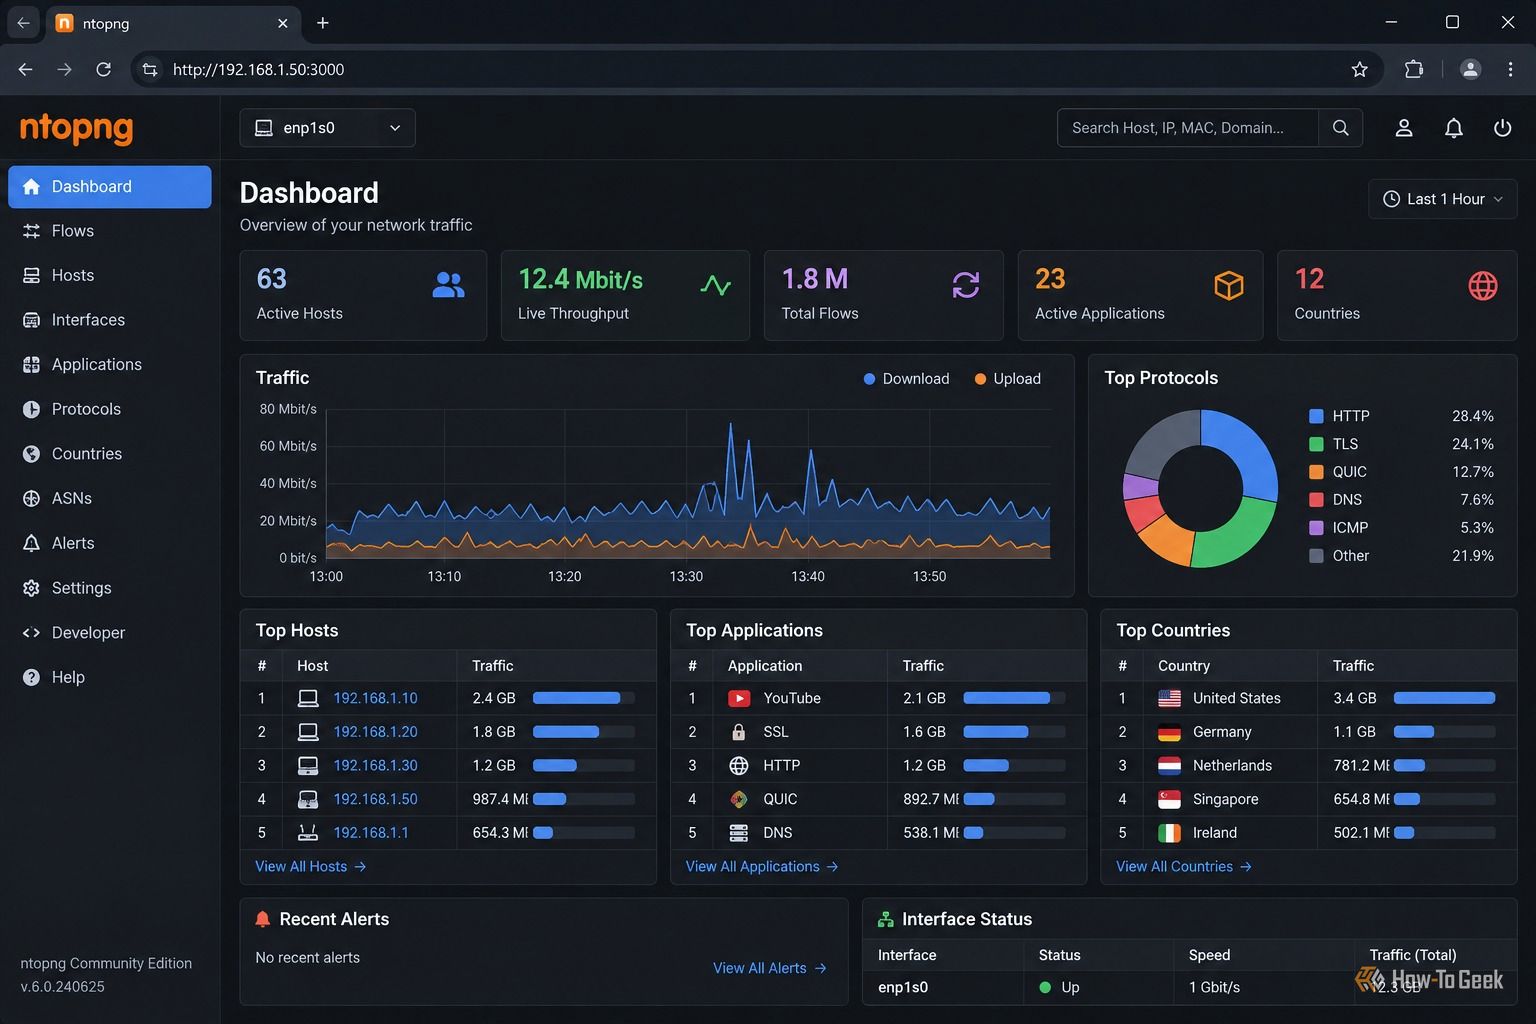Click the 192.168.1.30 host link
The height and width of the screenshot is (1024, 1536).
[375, 765]
